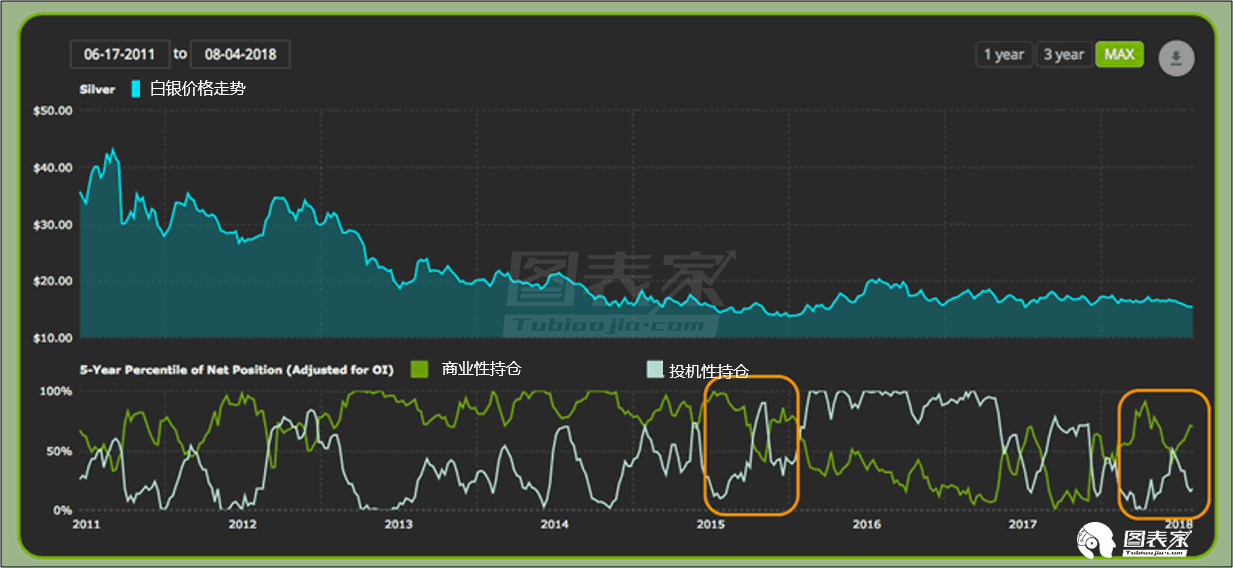
Task: Click the $20.00 price axis label
Action: [52, 281]
